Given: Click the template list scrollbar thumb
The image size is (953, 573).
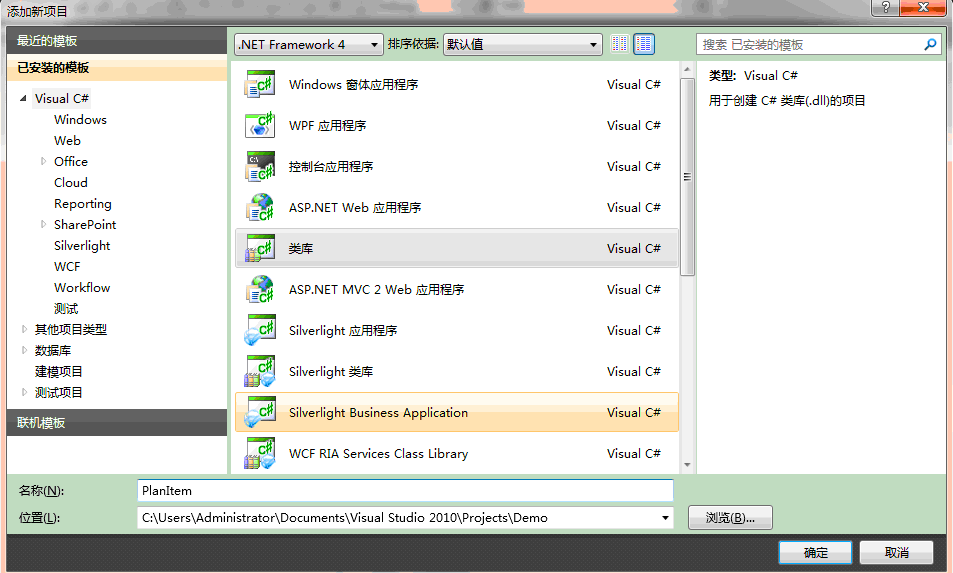Looking at the screenshot, I should (x=687, y=177).
